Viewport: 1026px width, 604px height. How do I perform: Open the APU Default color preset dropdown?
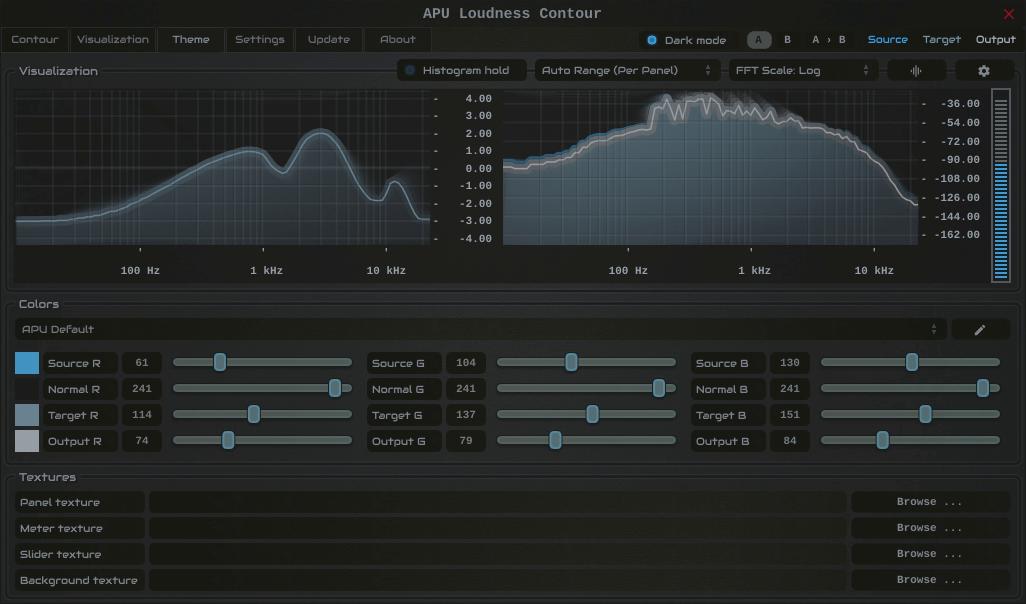(480, 330)
